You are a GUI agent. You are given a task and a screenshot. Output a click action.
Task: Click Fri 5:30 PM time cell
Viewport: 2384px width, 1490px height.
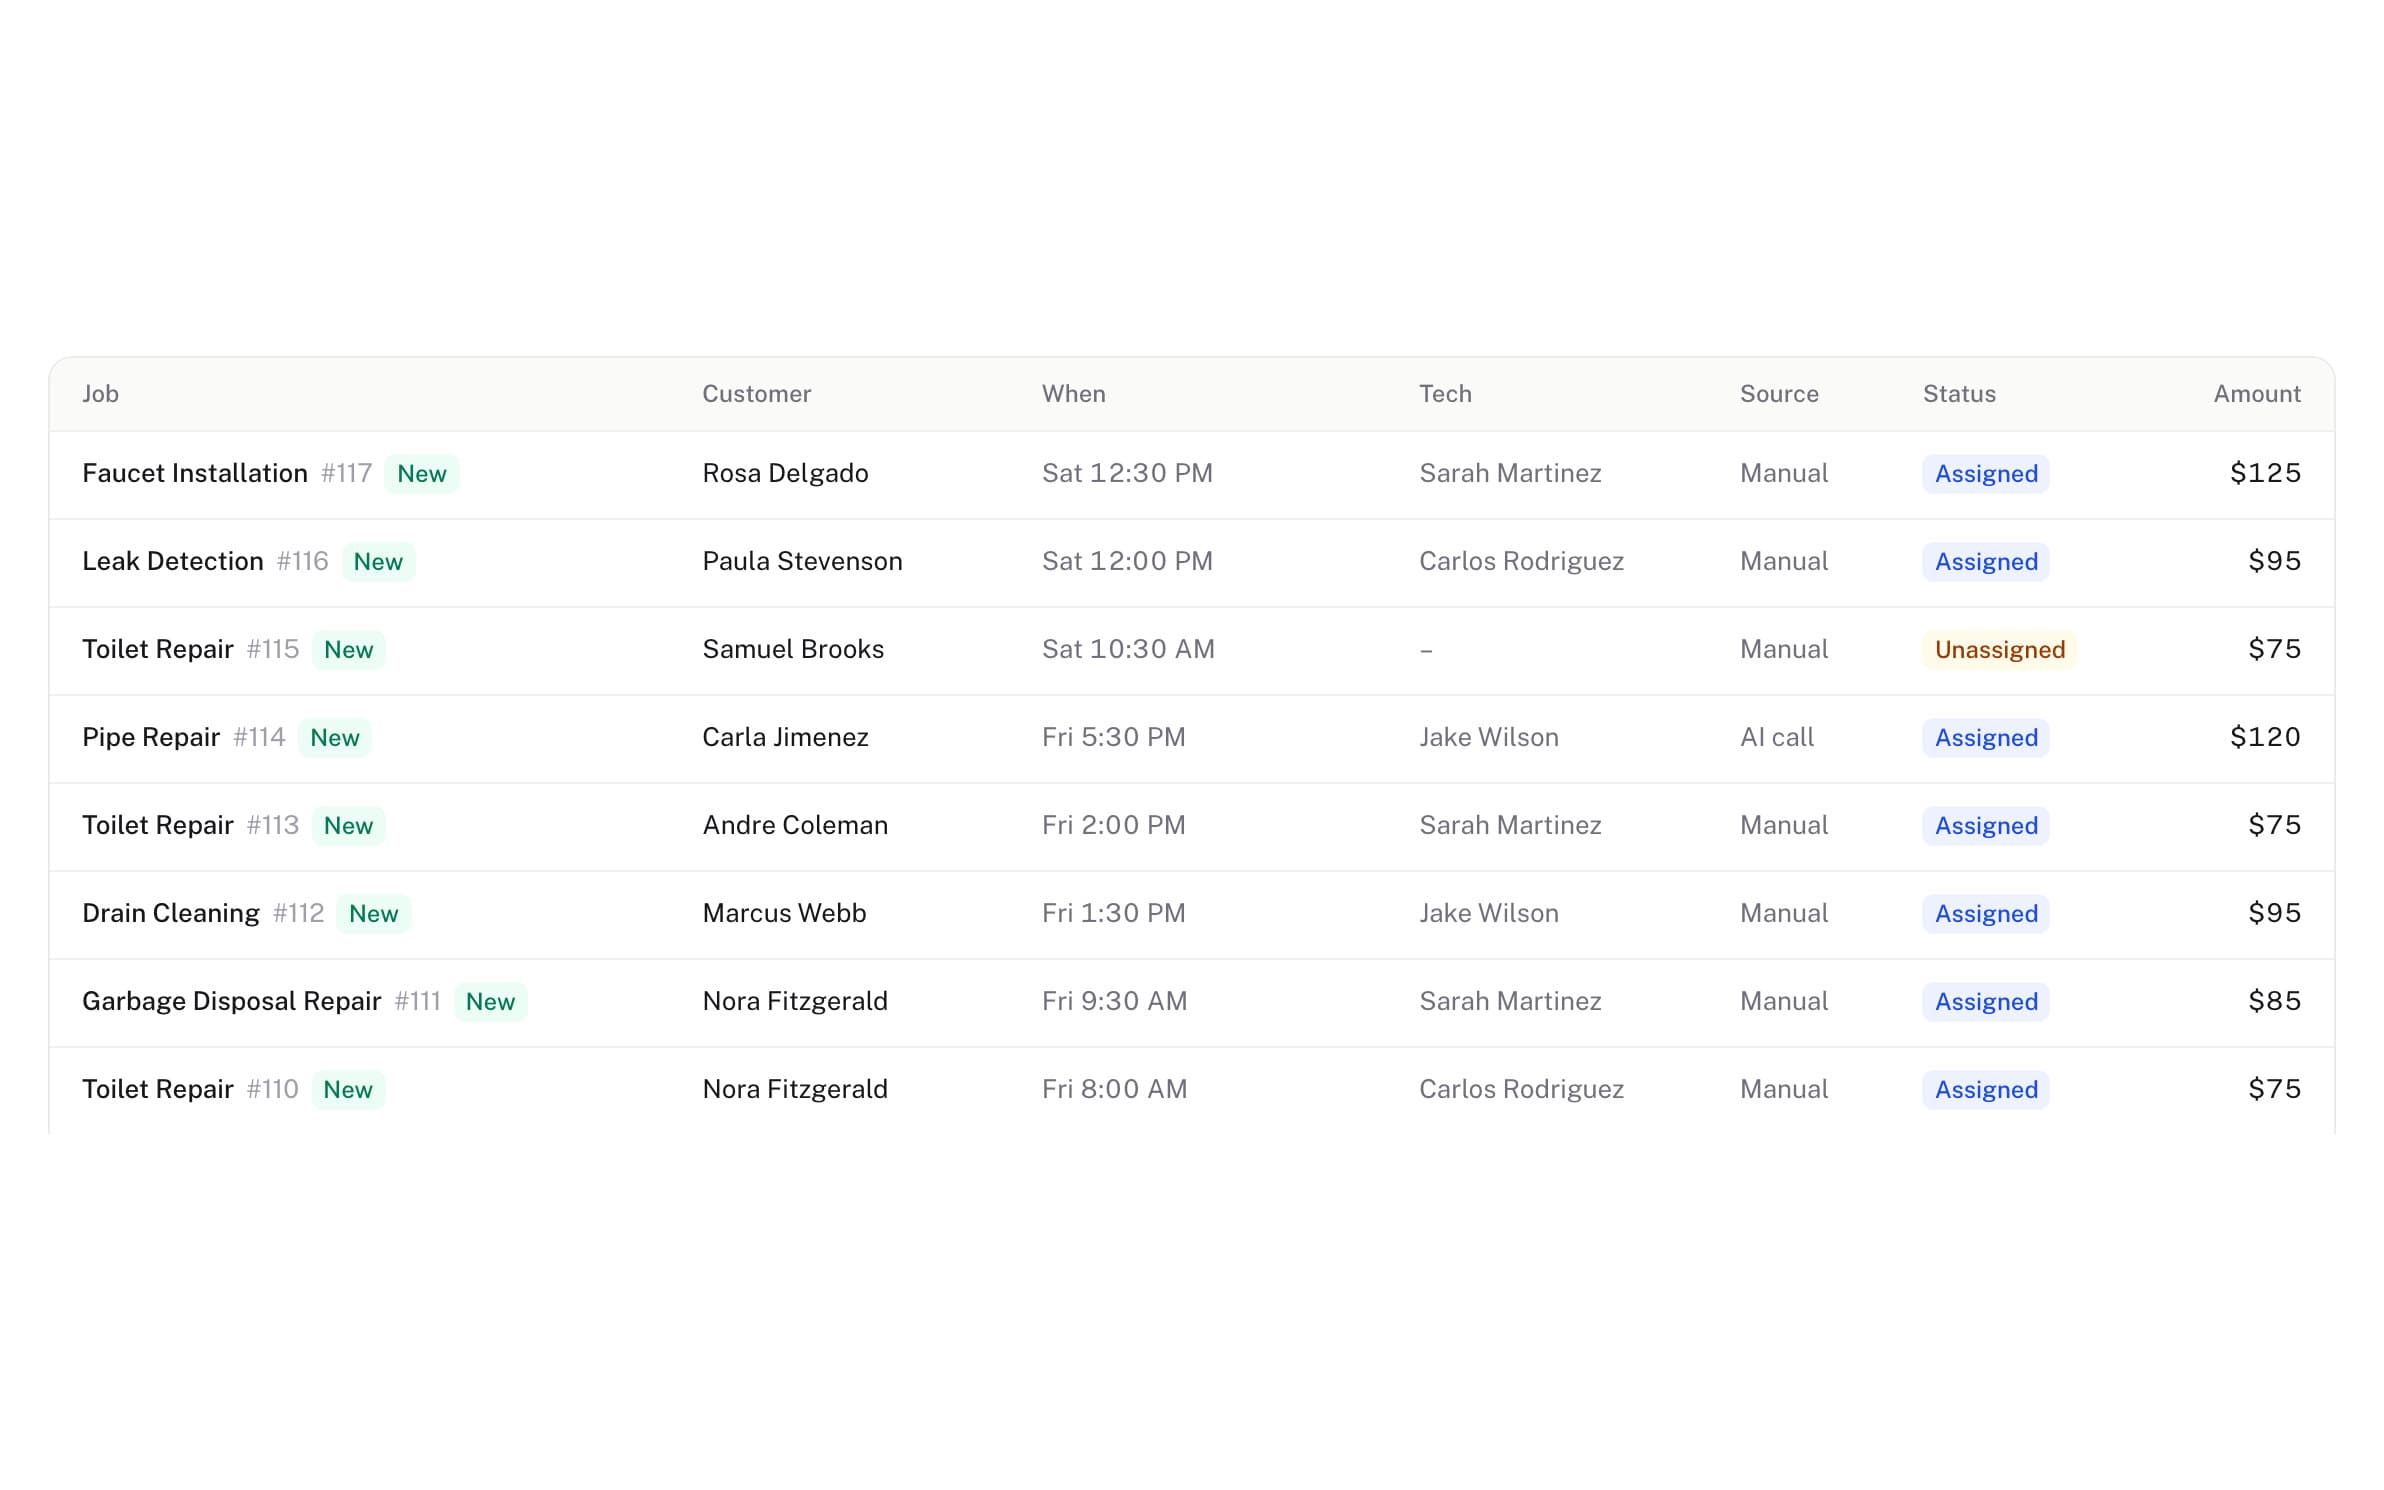[x=1113, y=738]
